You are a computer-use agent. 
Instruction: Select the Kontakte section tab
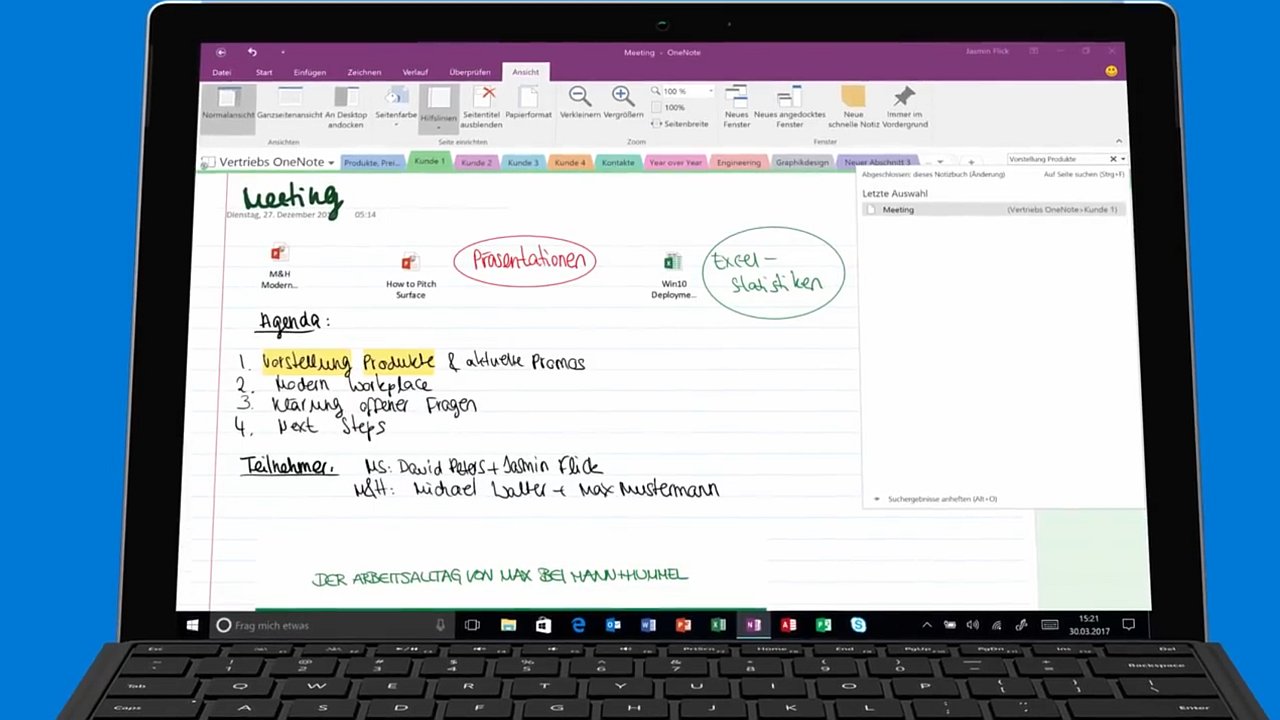(x=618, y=162)
